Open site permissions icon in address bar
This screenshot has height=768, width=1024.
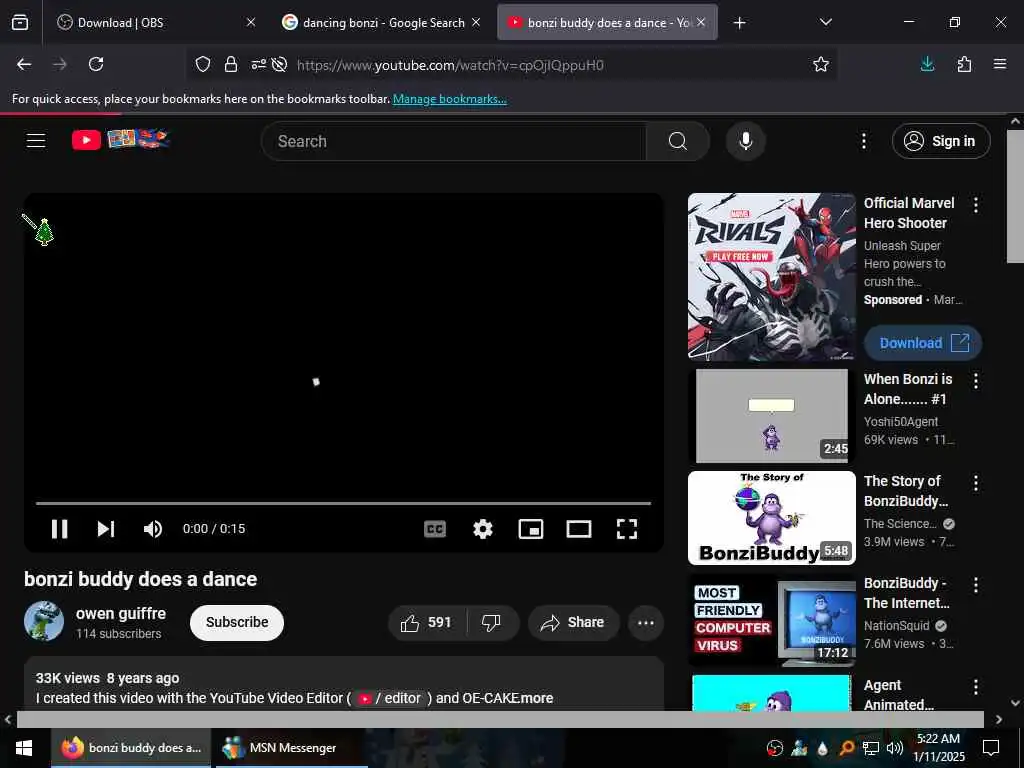259,64
